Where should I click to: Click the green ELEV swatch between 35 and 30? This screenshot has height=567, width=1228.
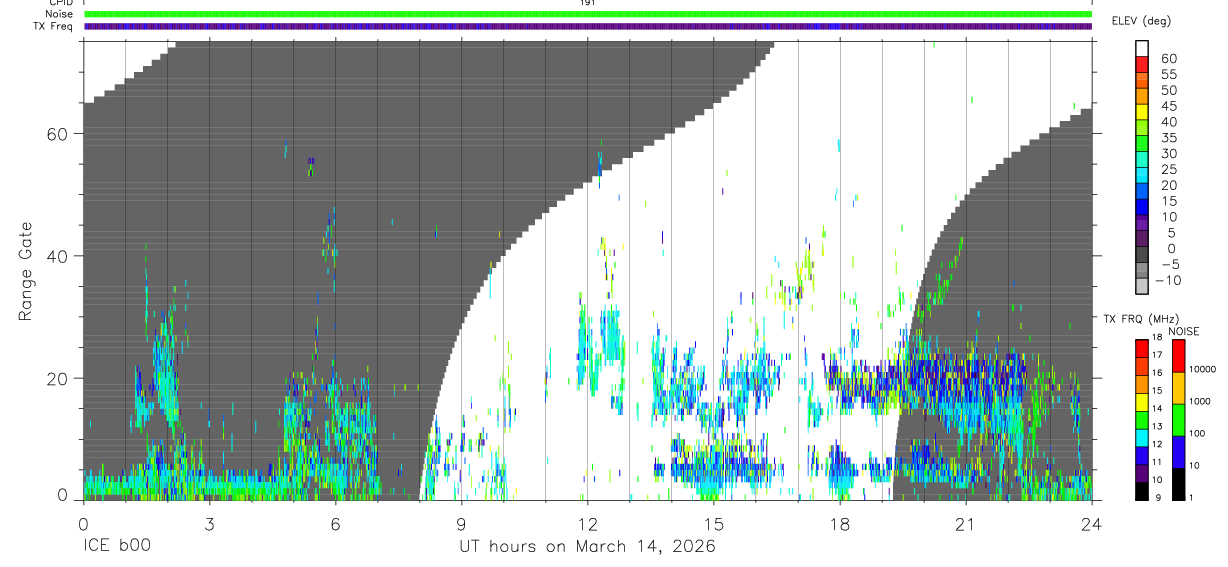pos(1142,143)
